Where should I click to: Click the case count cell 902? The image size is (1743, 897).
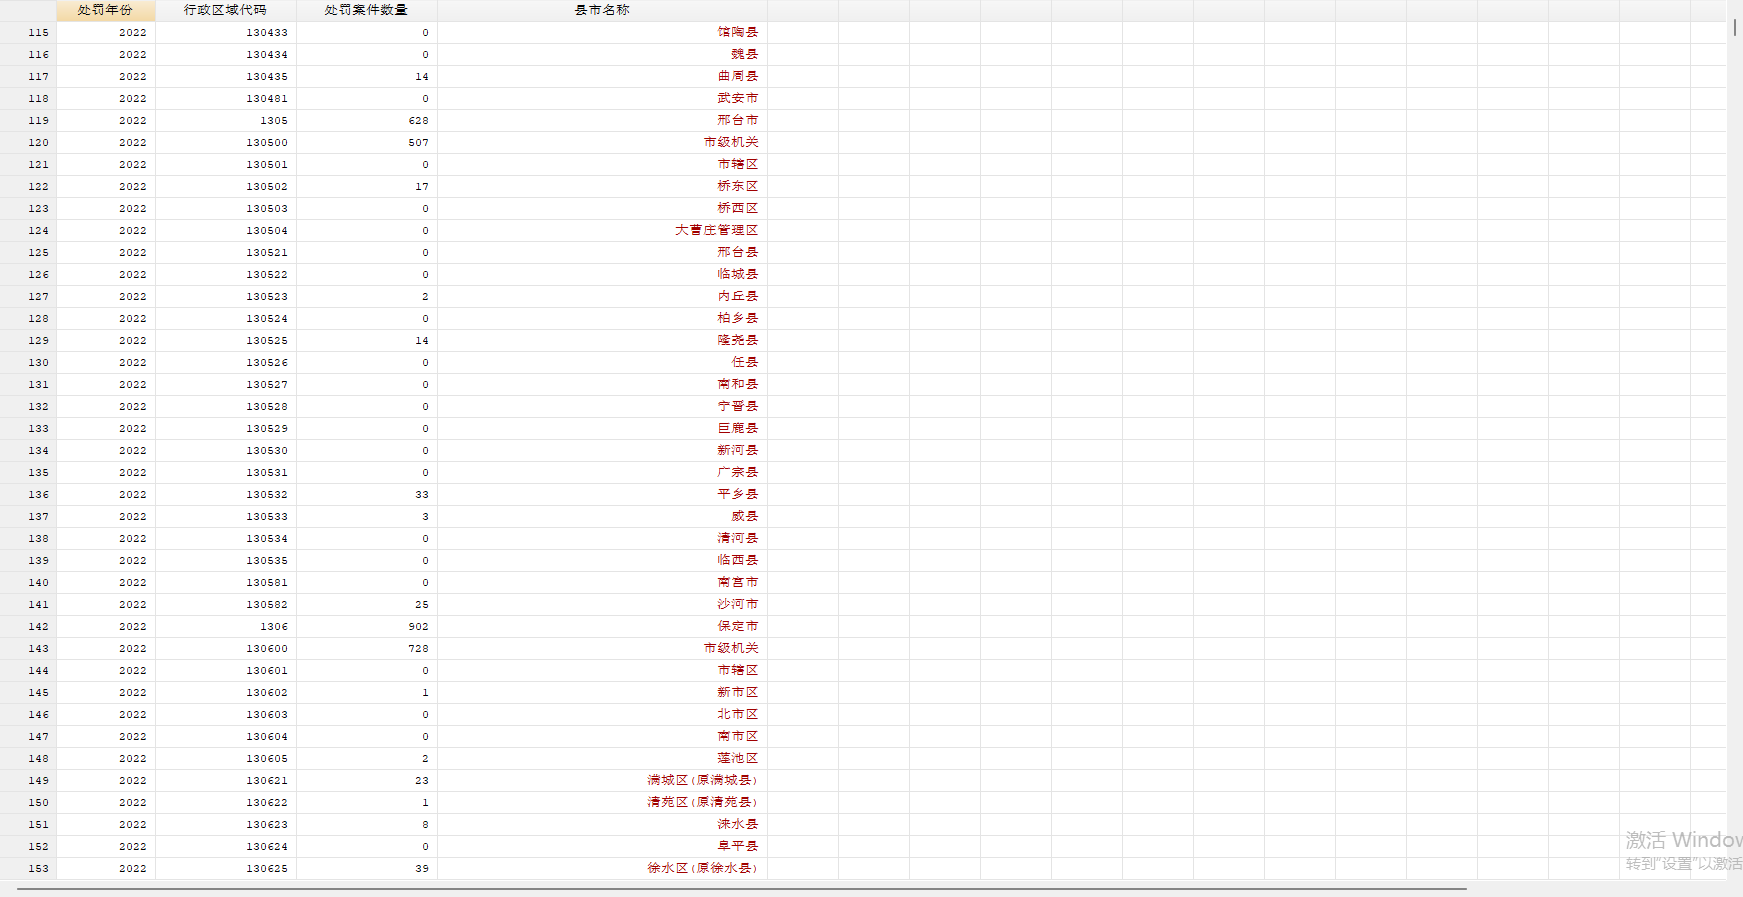(x=367, y=627)
